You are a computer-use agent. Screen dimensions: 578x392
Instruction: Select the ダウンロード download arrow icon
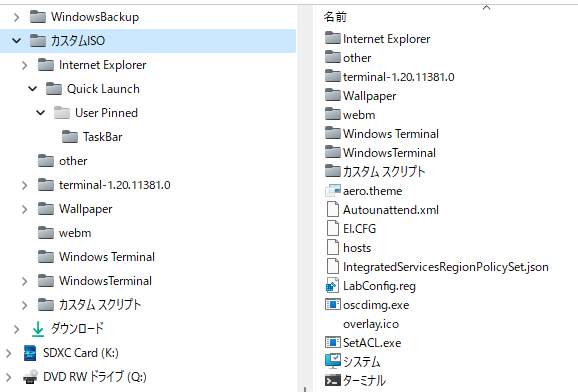pyautogui.click(x=38, y=329)
